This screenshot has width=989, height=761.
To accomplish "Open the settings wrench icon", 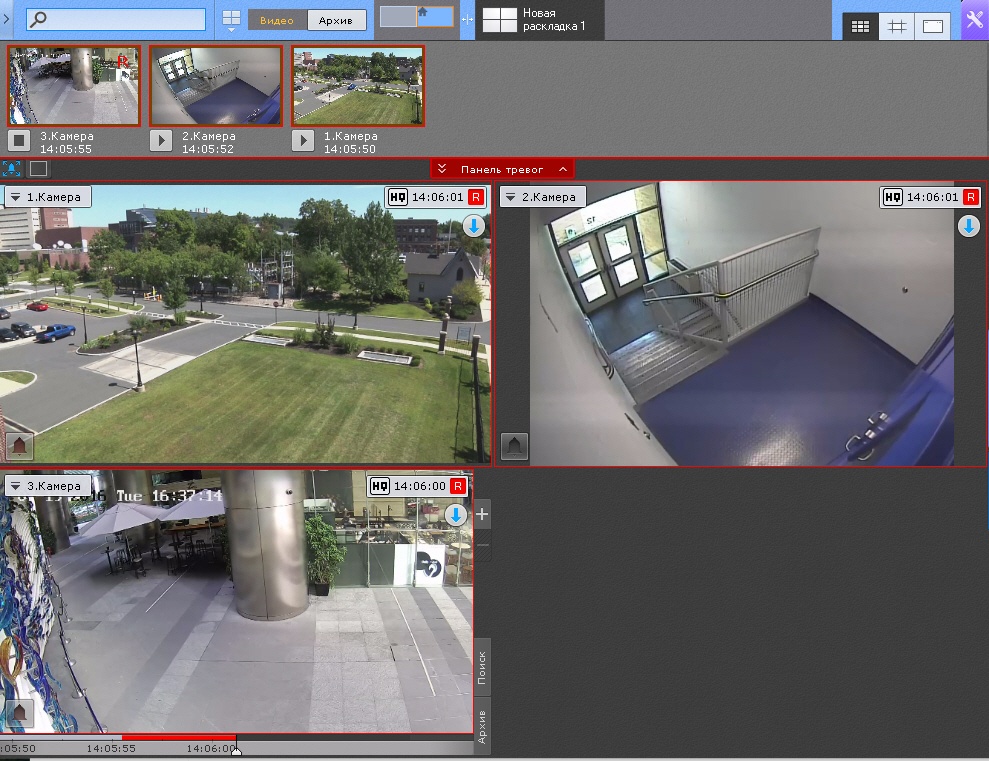I will tap(974, 20).
